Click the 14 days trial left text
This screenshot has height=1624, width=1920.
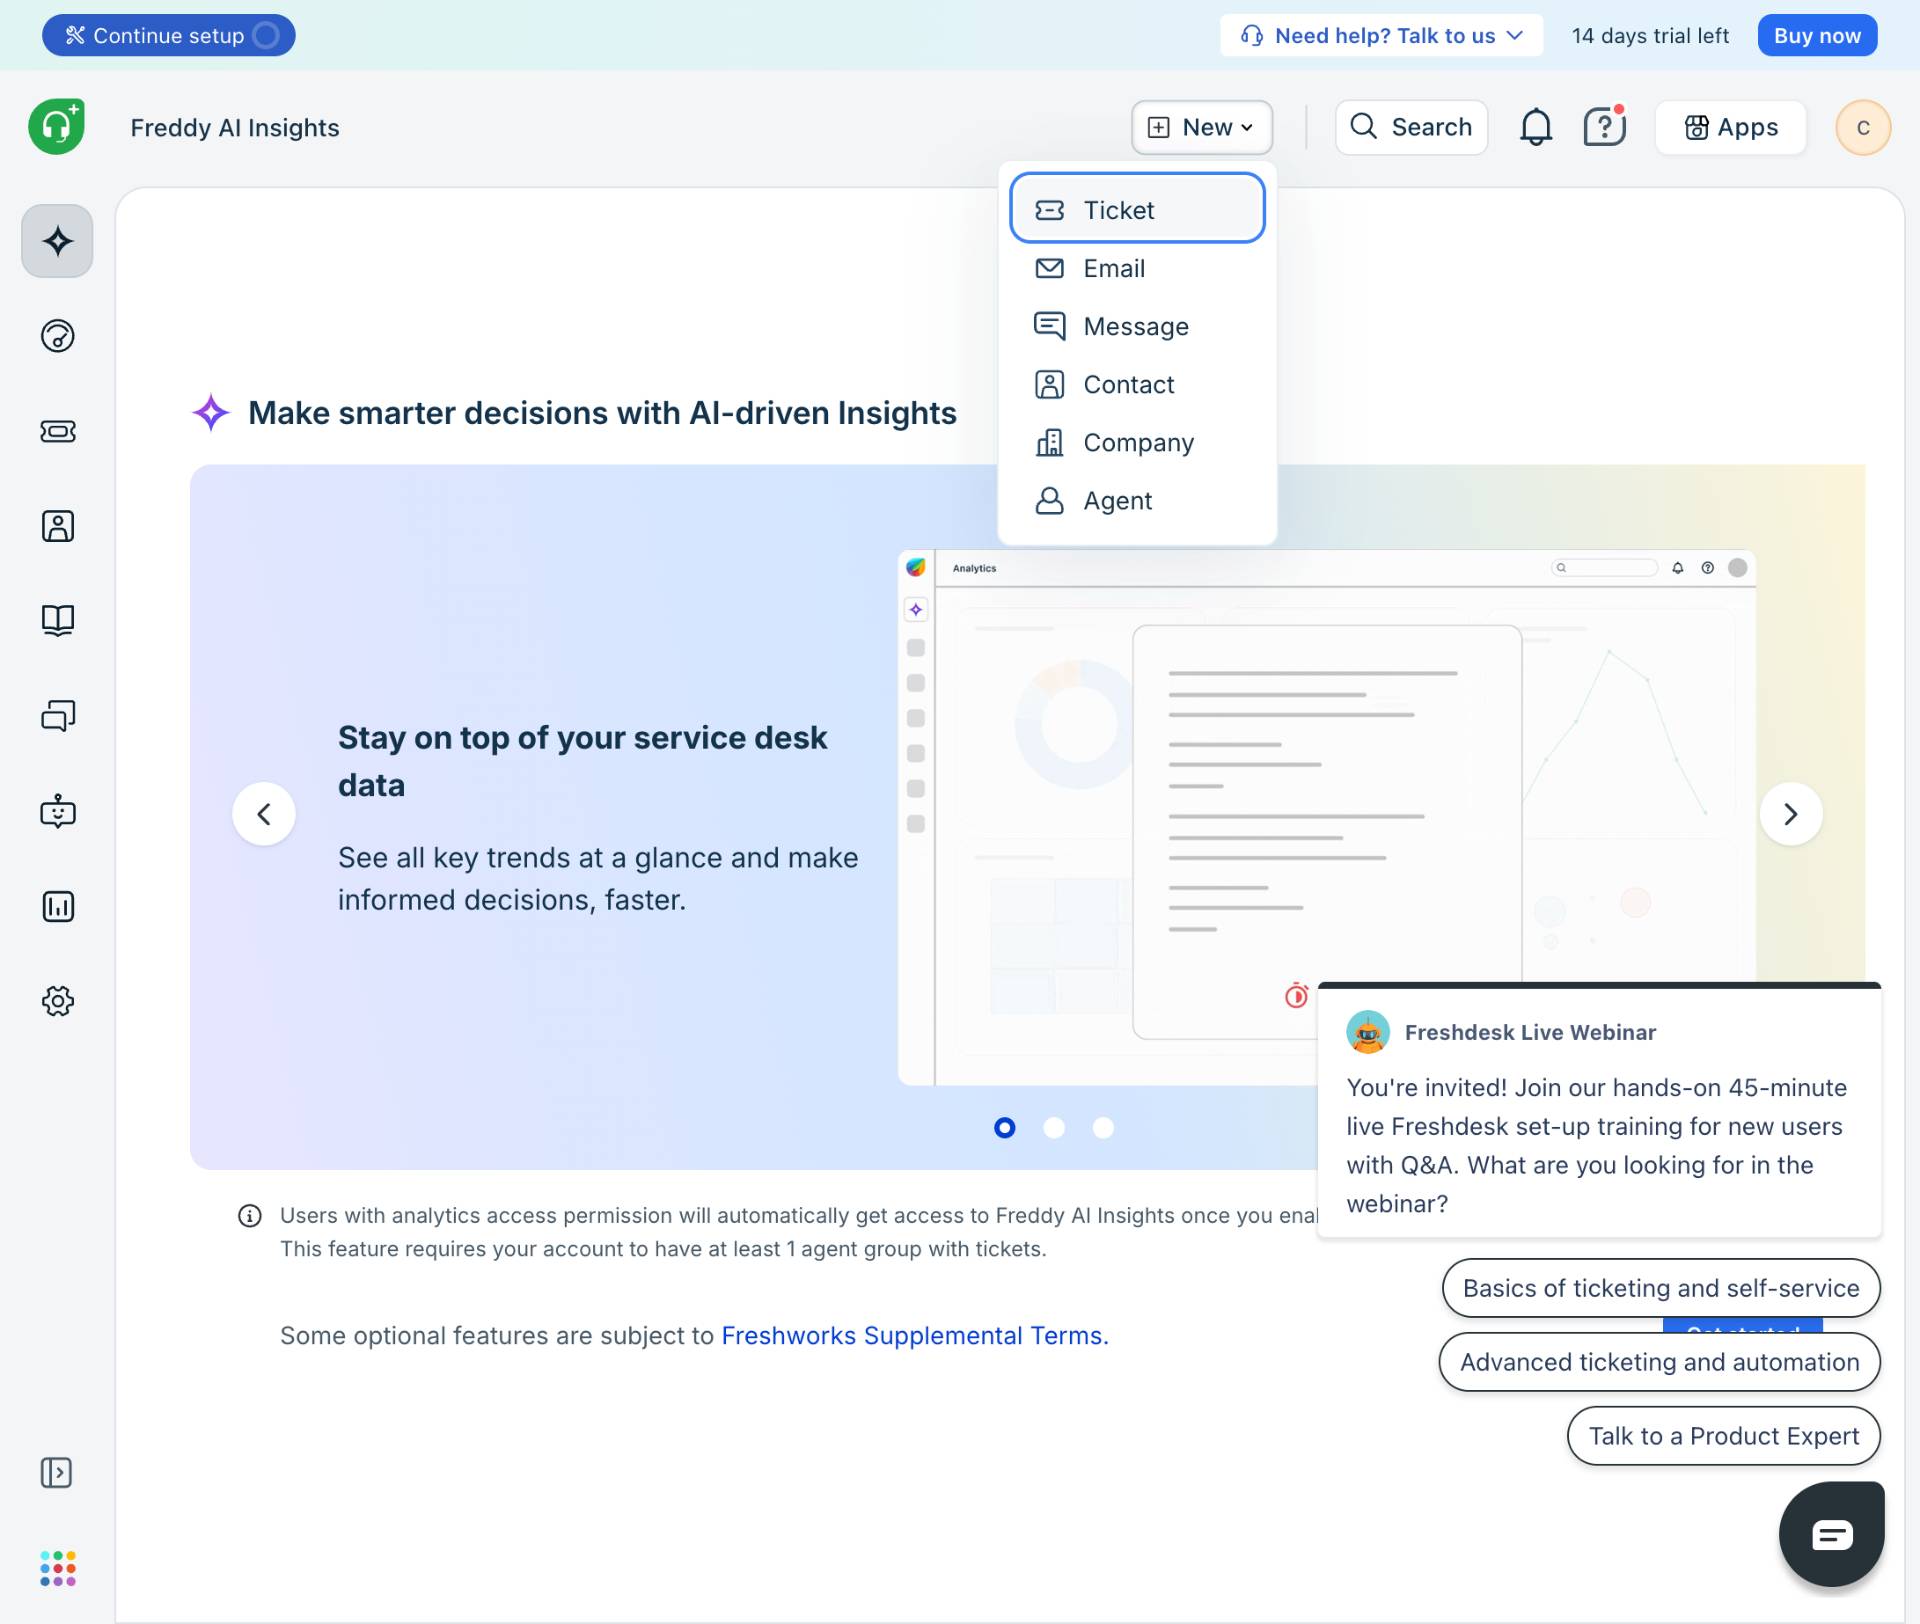1650,36
